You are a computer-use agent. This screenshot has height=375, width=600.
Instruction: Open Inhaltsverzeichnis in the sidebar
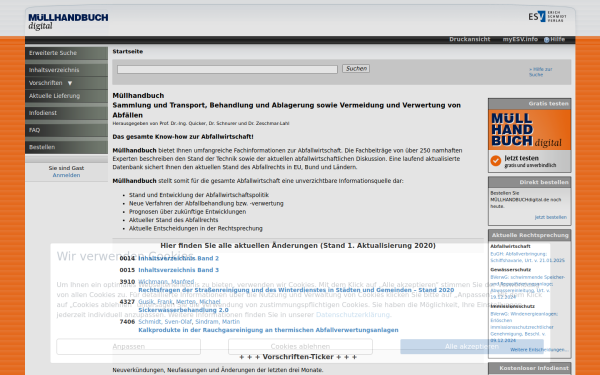pyautogui.click(x=66, y=70)
